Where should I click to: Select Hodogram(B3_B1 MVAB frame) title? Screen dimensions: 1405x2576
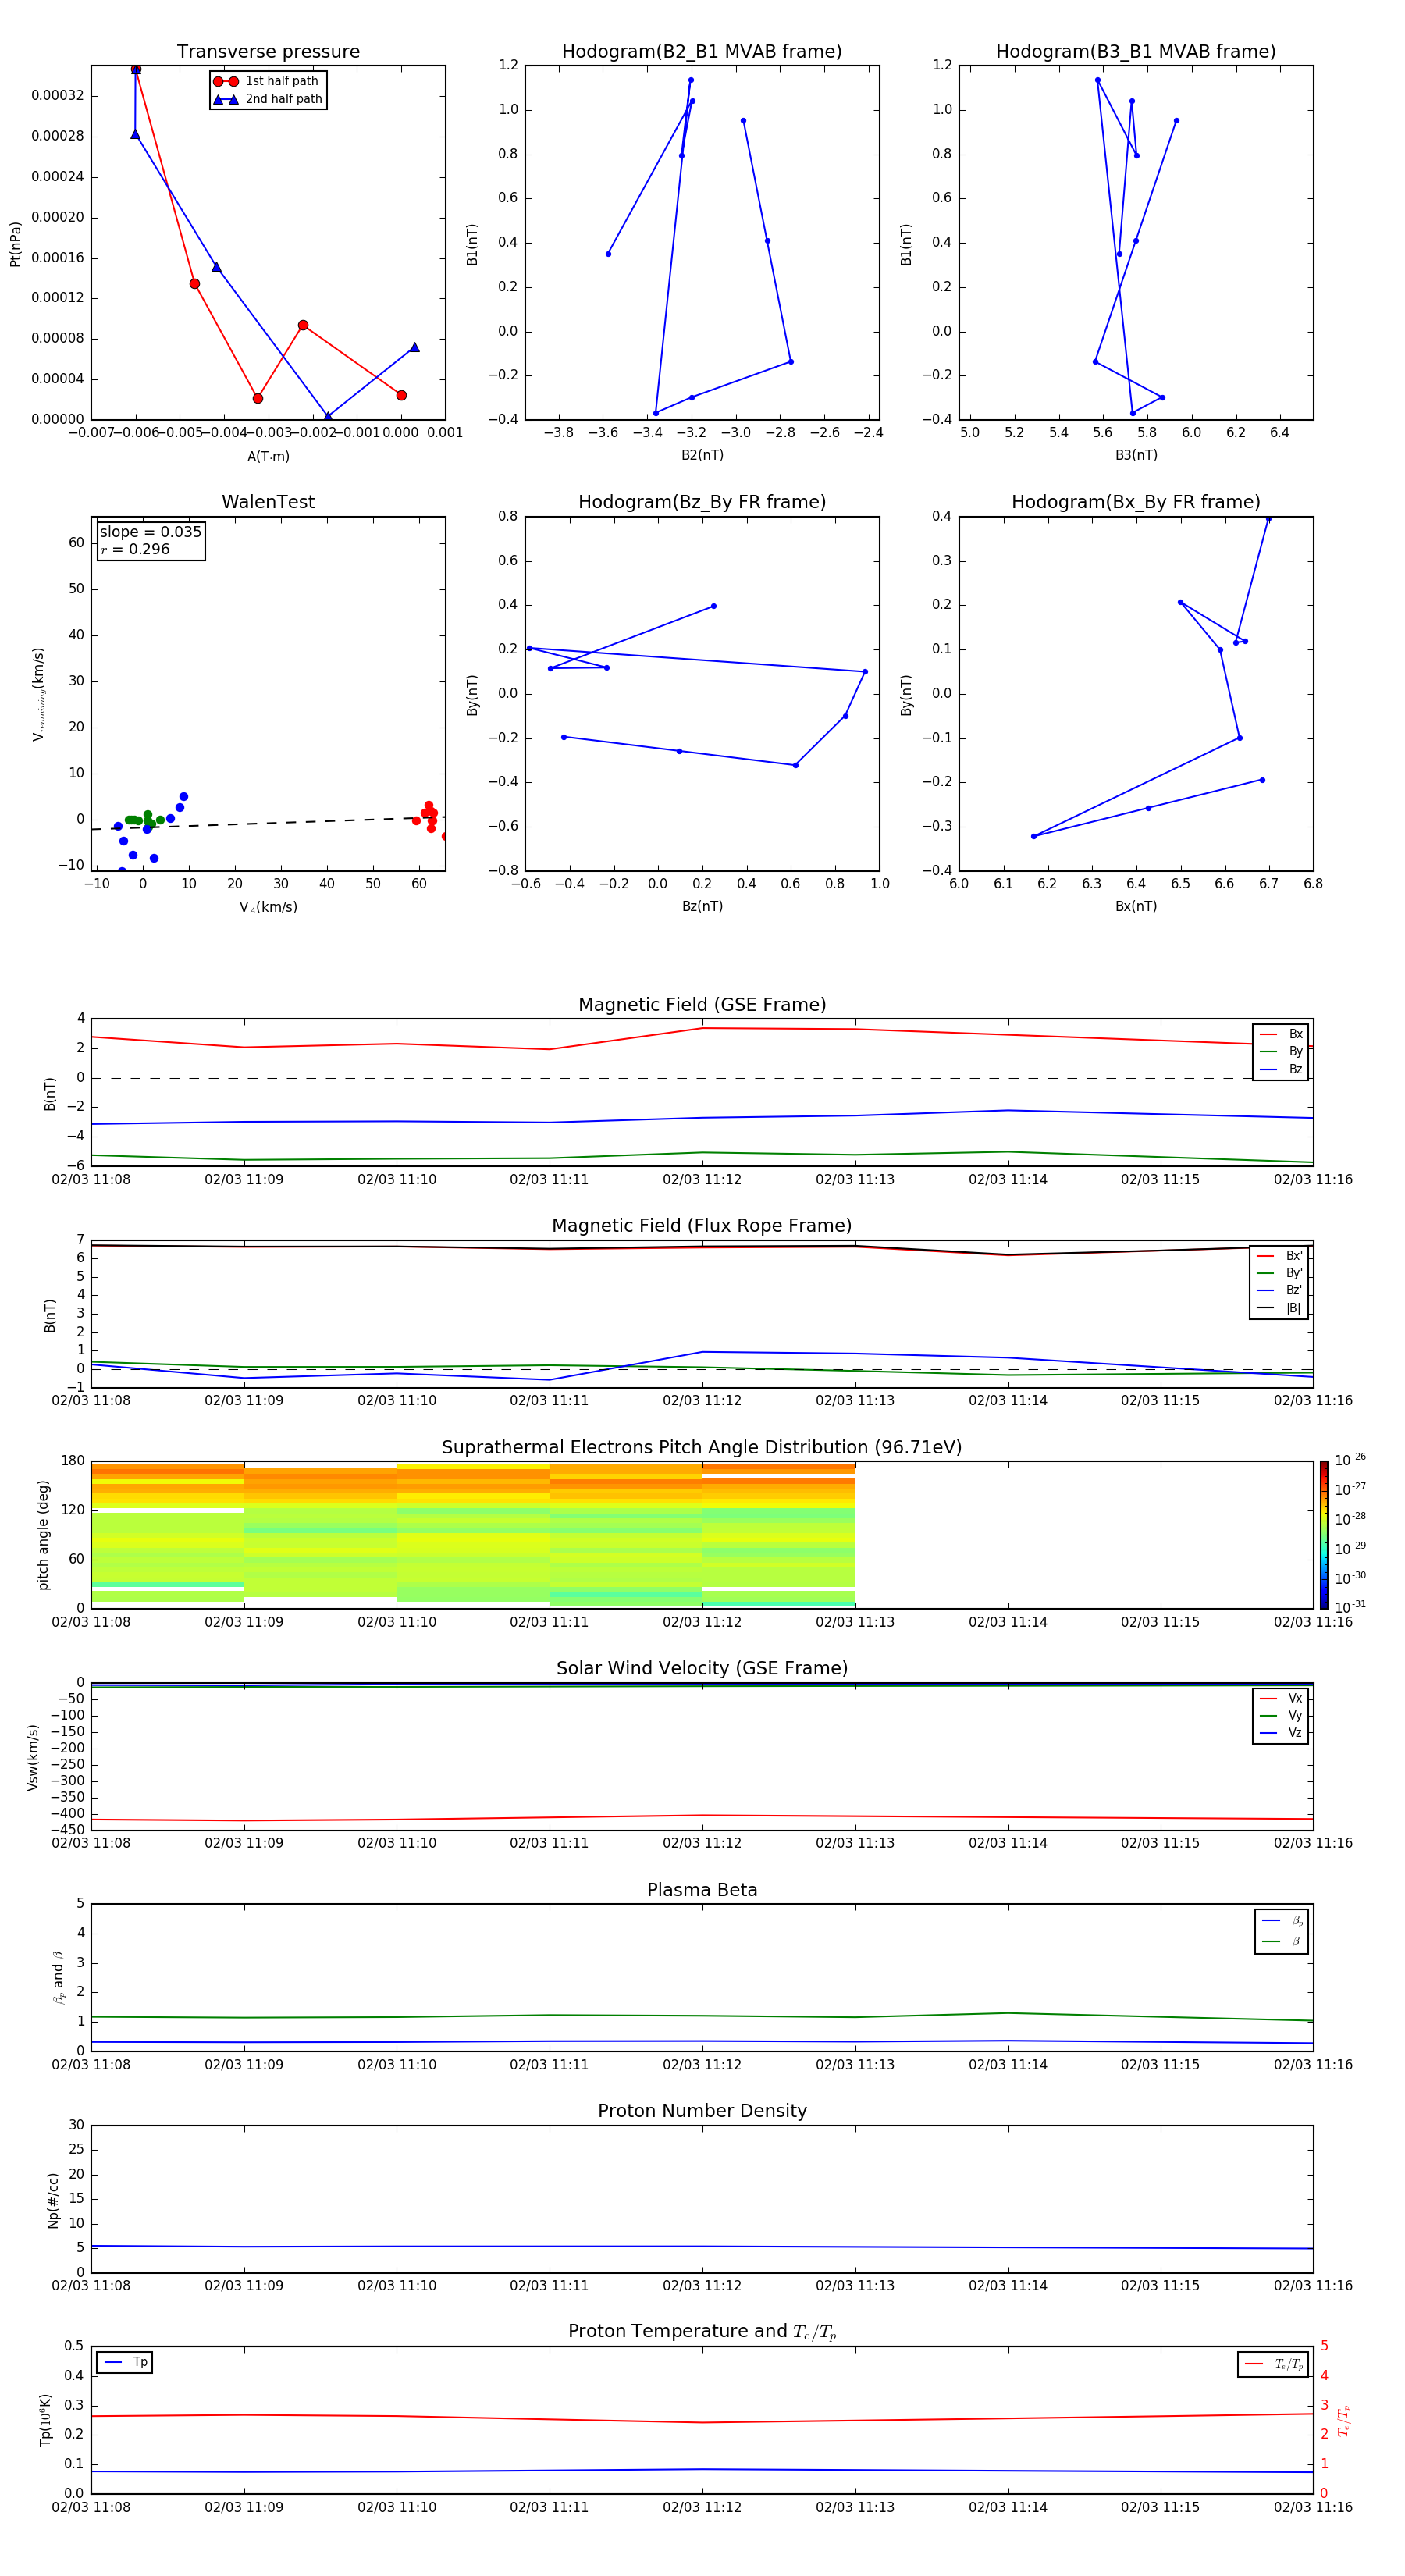1136,52
